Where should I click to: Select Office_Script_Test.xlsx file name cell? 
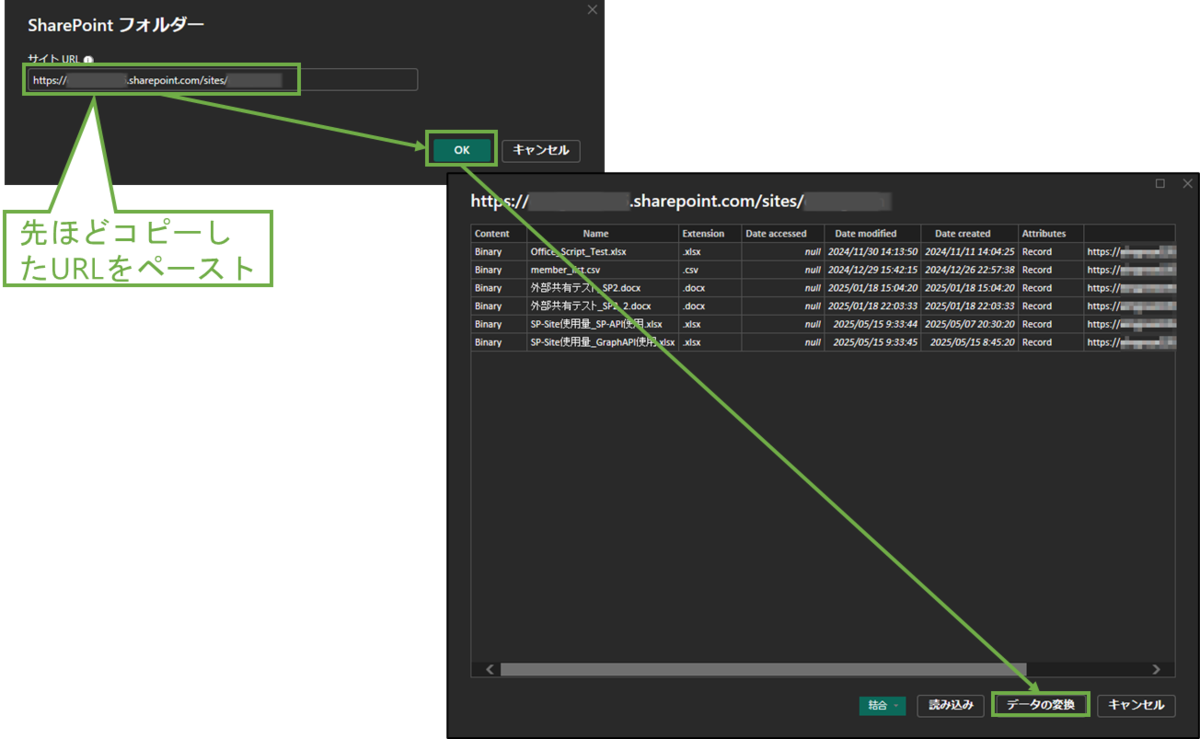point(602,252)
